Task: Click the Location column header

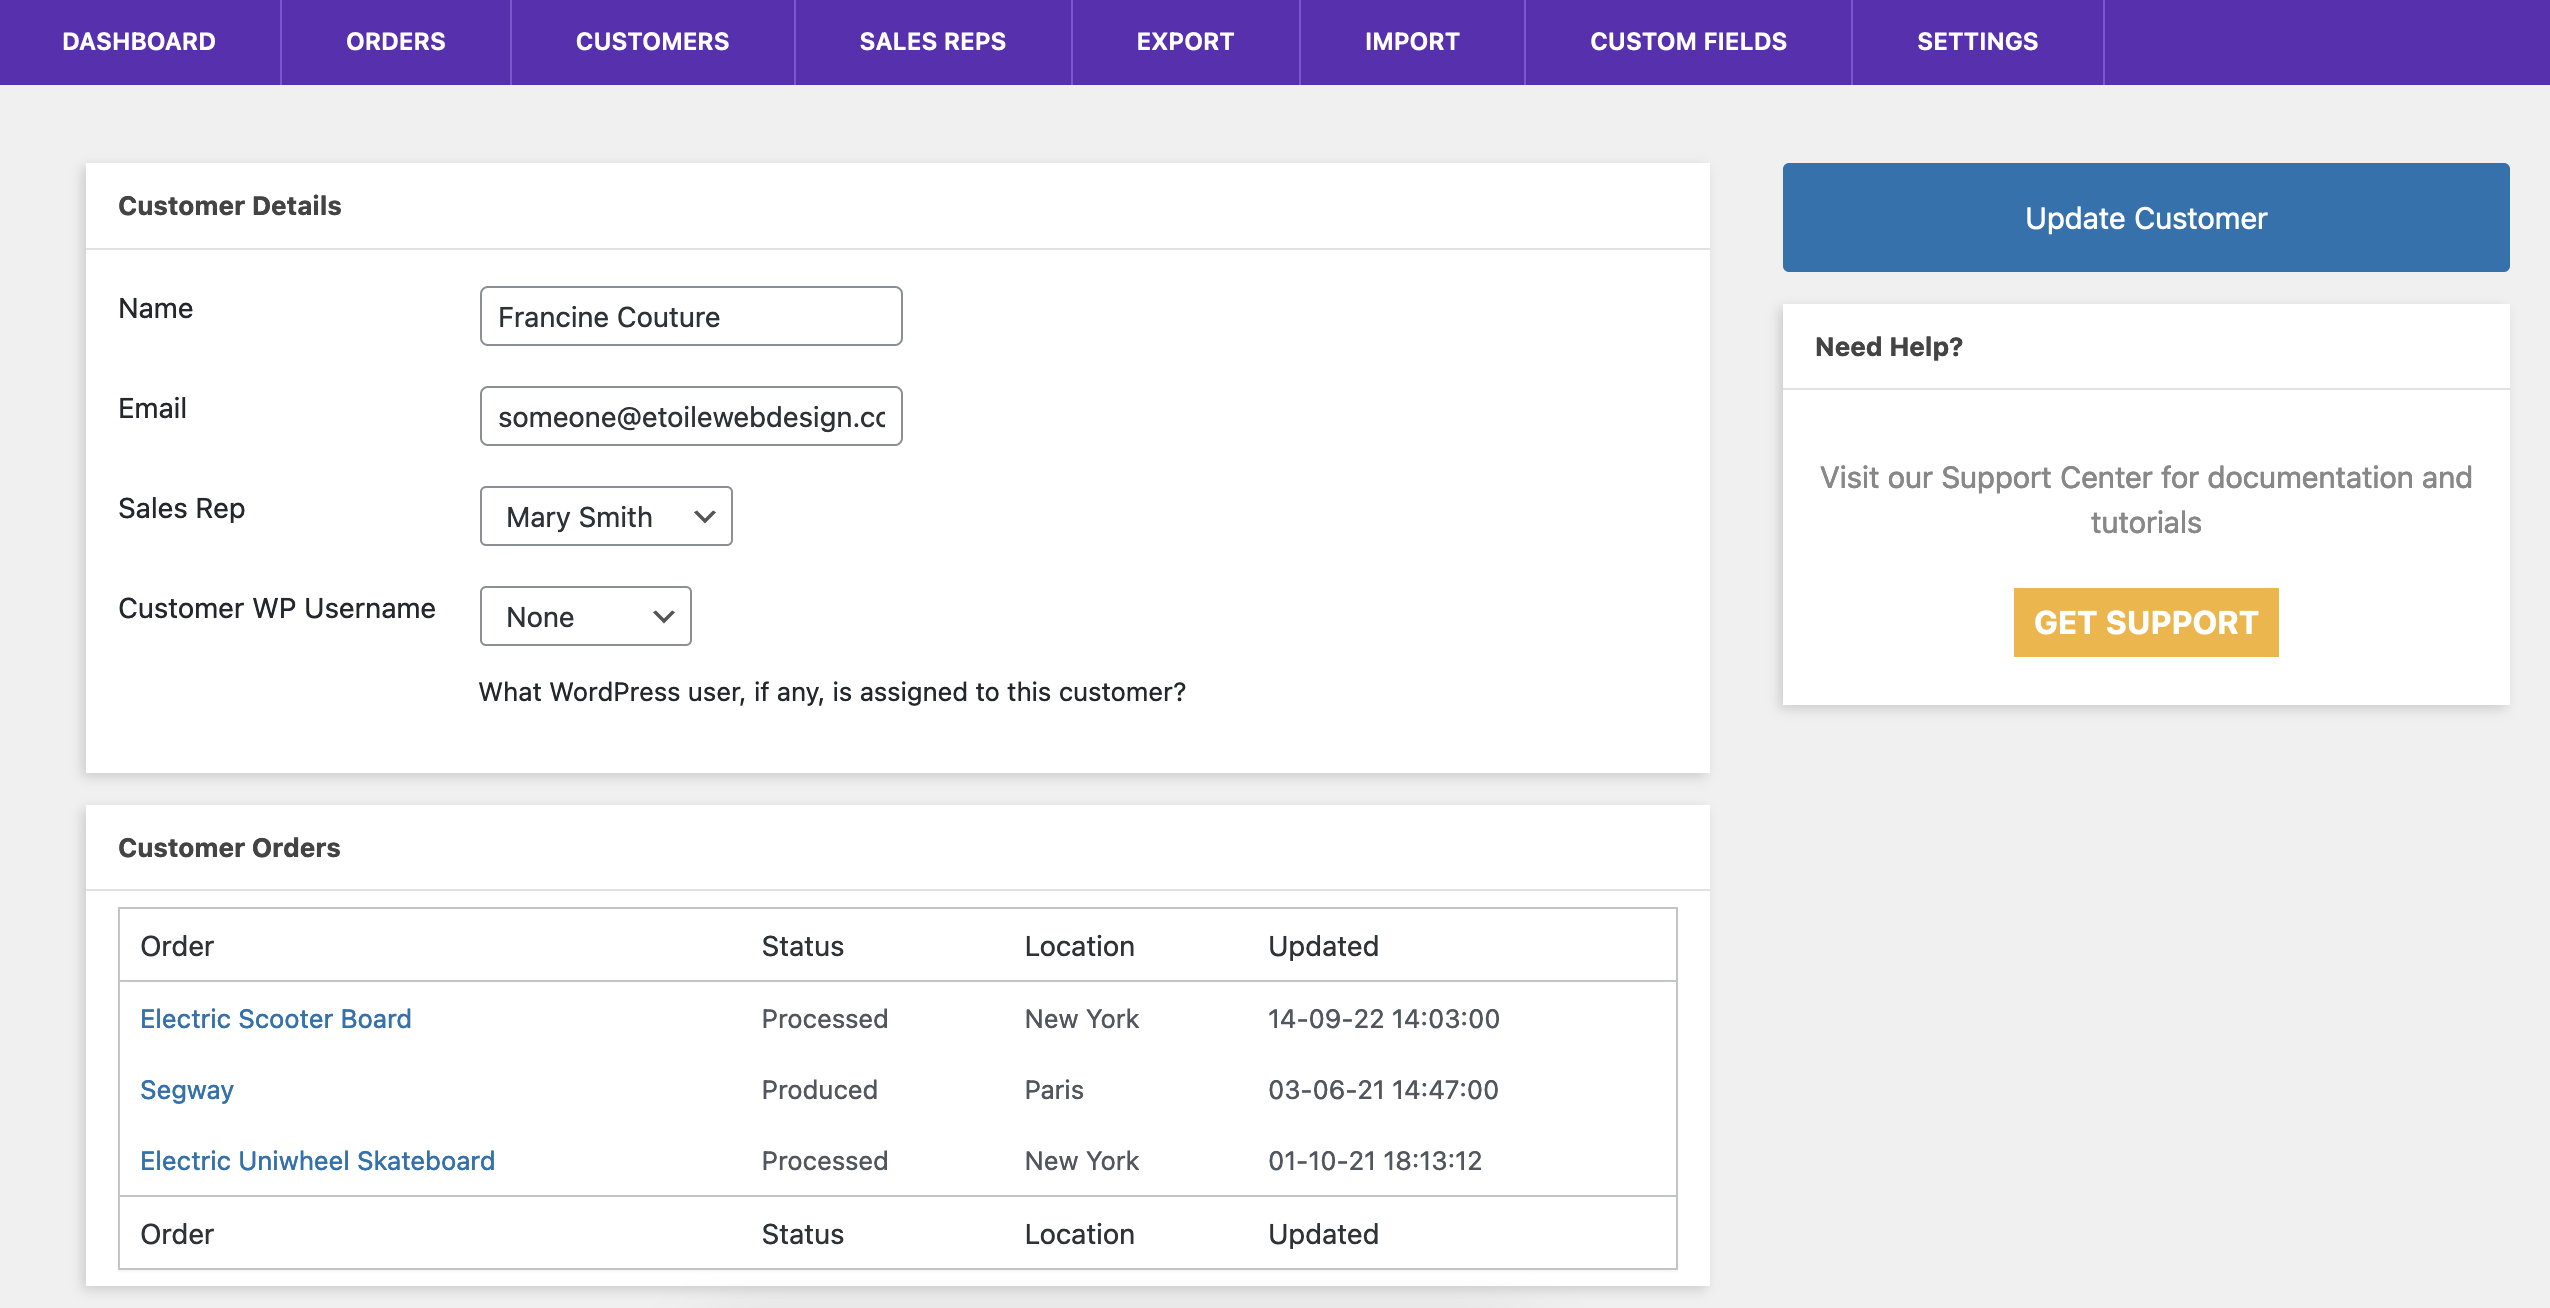Action: [x=1079, y=946]
